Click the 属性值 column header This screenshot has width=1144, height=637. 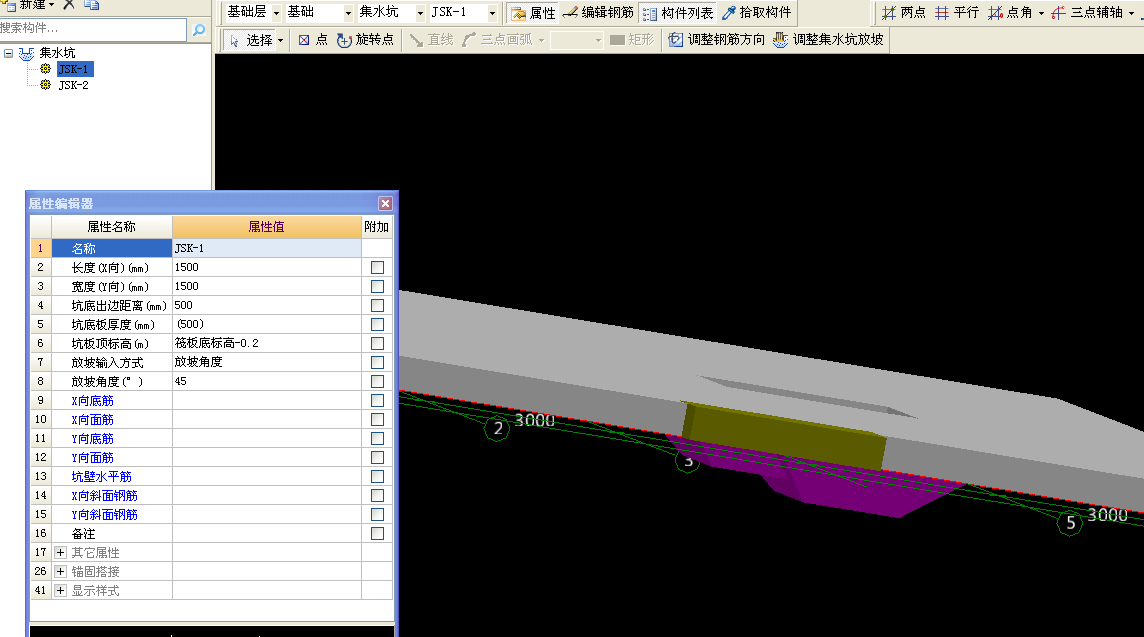coord(267,227)
